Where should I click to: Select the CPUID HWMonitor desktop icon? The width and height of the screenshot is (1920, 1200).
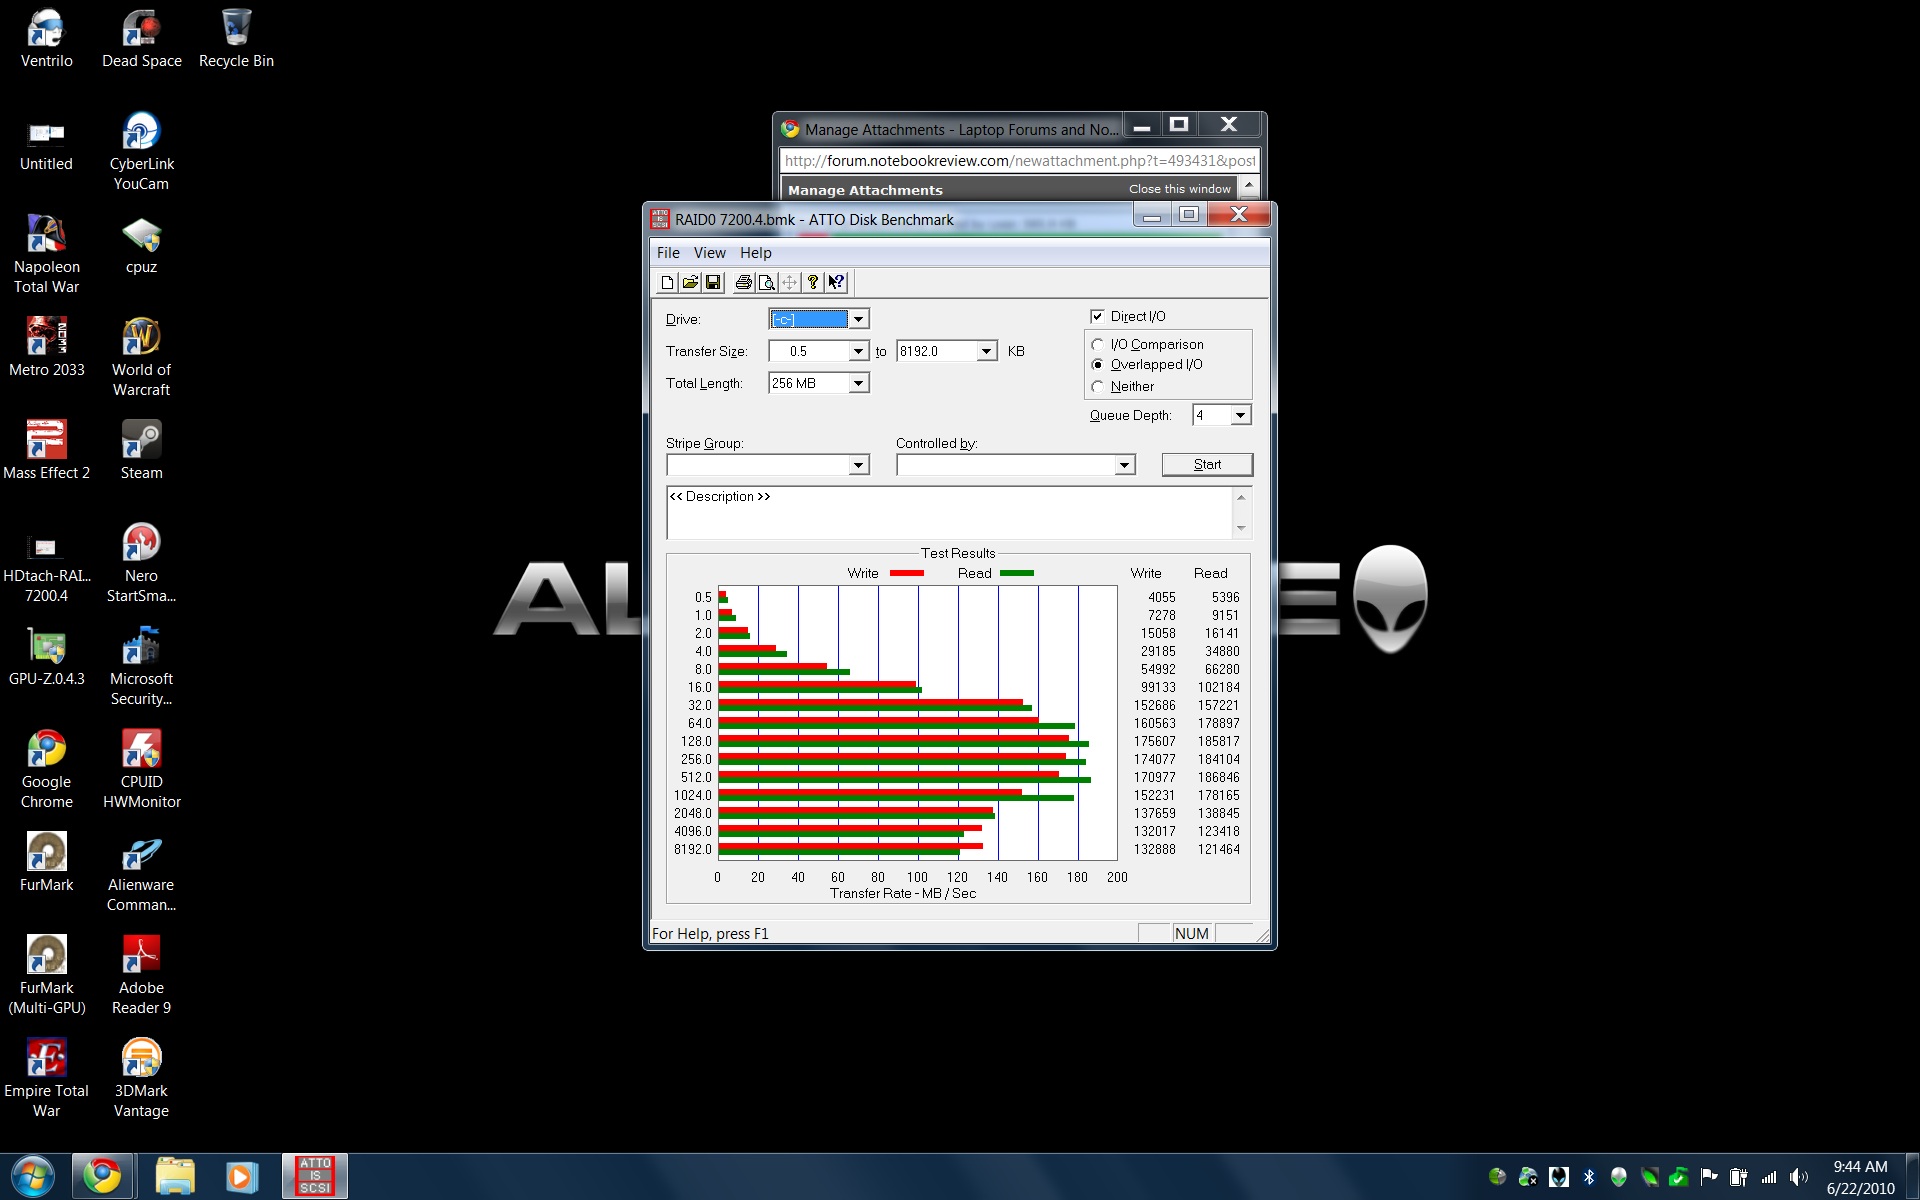[141, 768]
